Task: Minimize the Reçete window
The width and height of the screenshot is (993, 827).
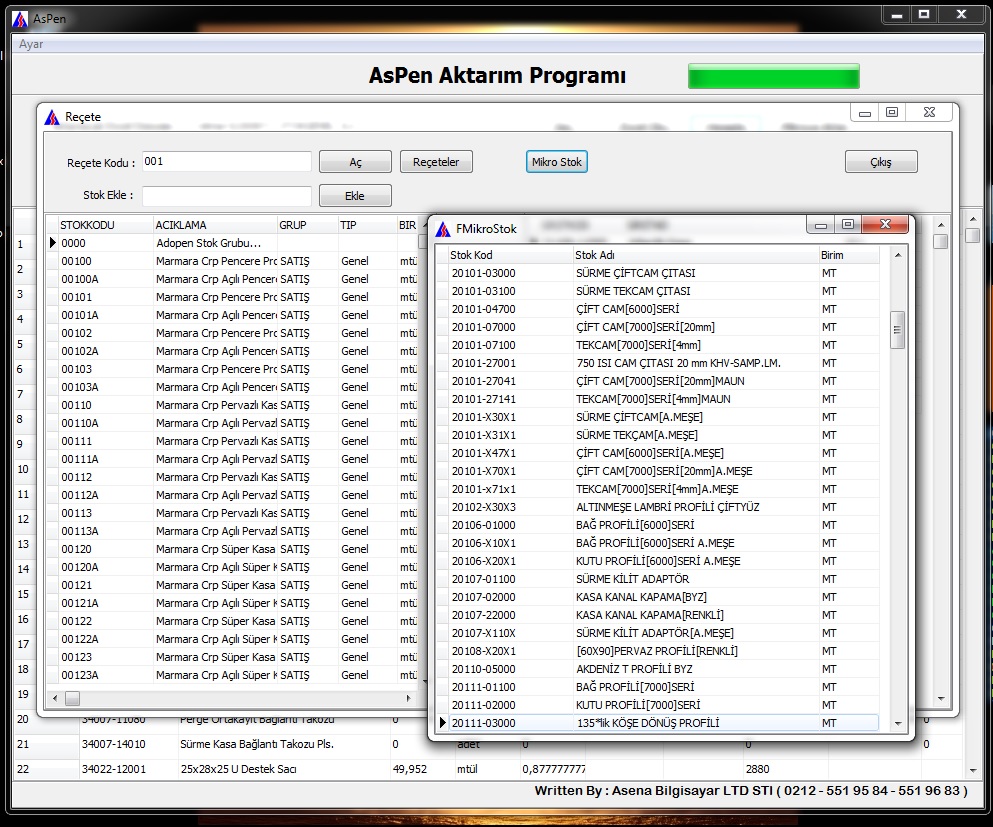Action: point(864,112)
